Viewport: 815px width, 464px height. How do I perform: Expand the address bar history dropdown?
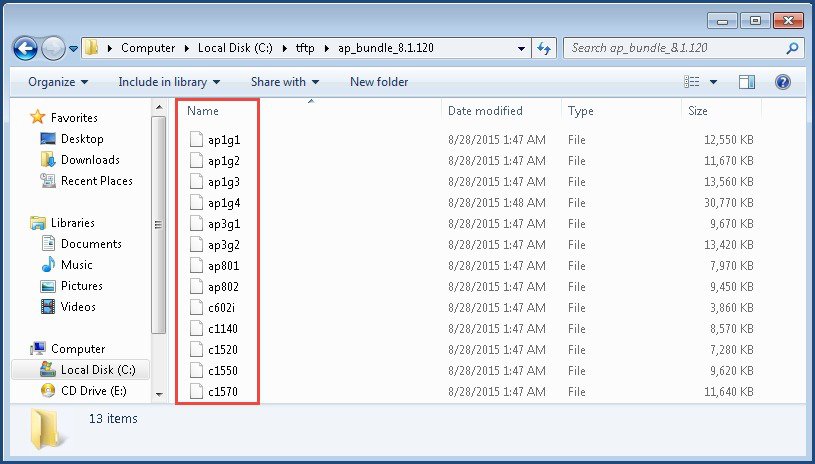(x=521, y=49)
